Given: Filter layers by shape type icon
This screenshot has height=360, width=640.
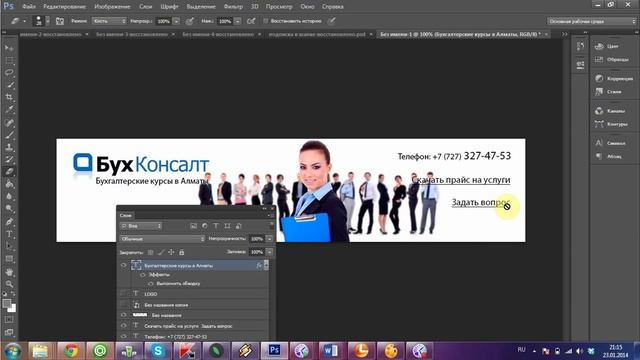Looking at the screenshot, I should (227, 226).
